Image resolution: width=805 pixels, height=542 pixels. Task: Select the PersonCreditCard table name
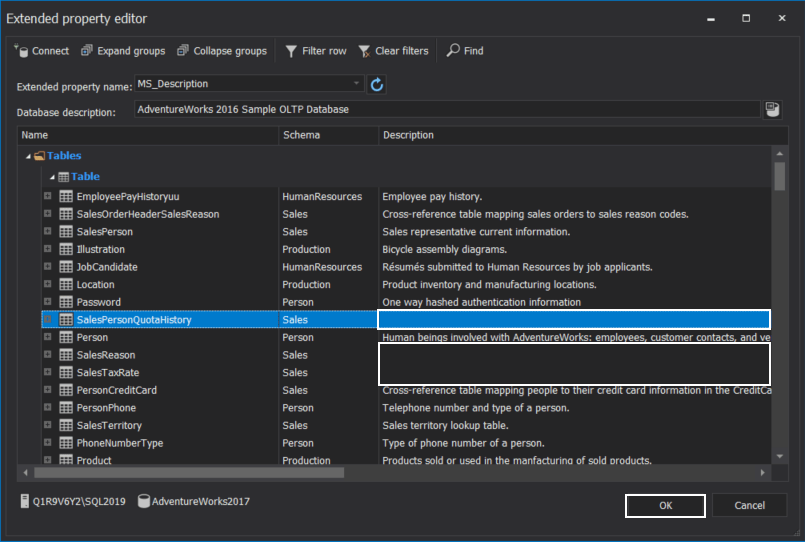[x=117, y=390]
